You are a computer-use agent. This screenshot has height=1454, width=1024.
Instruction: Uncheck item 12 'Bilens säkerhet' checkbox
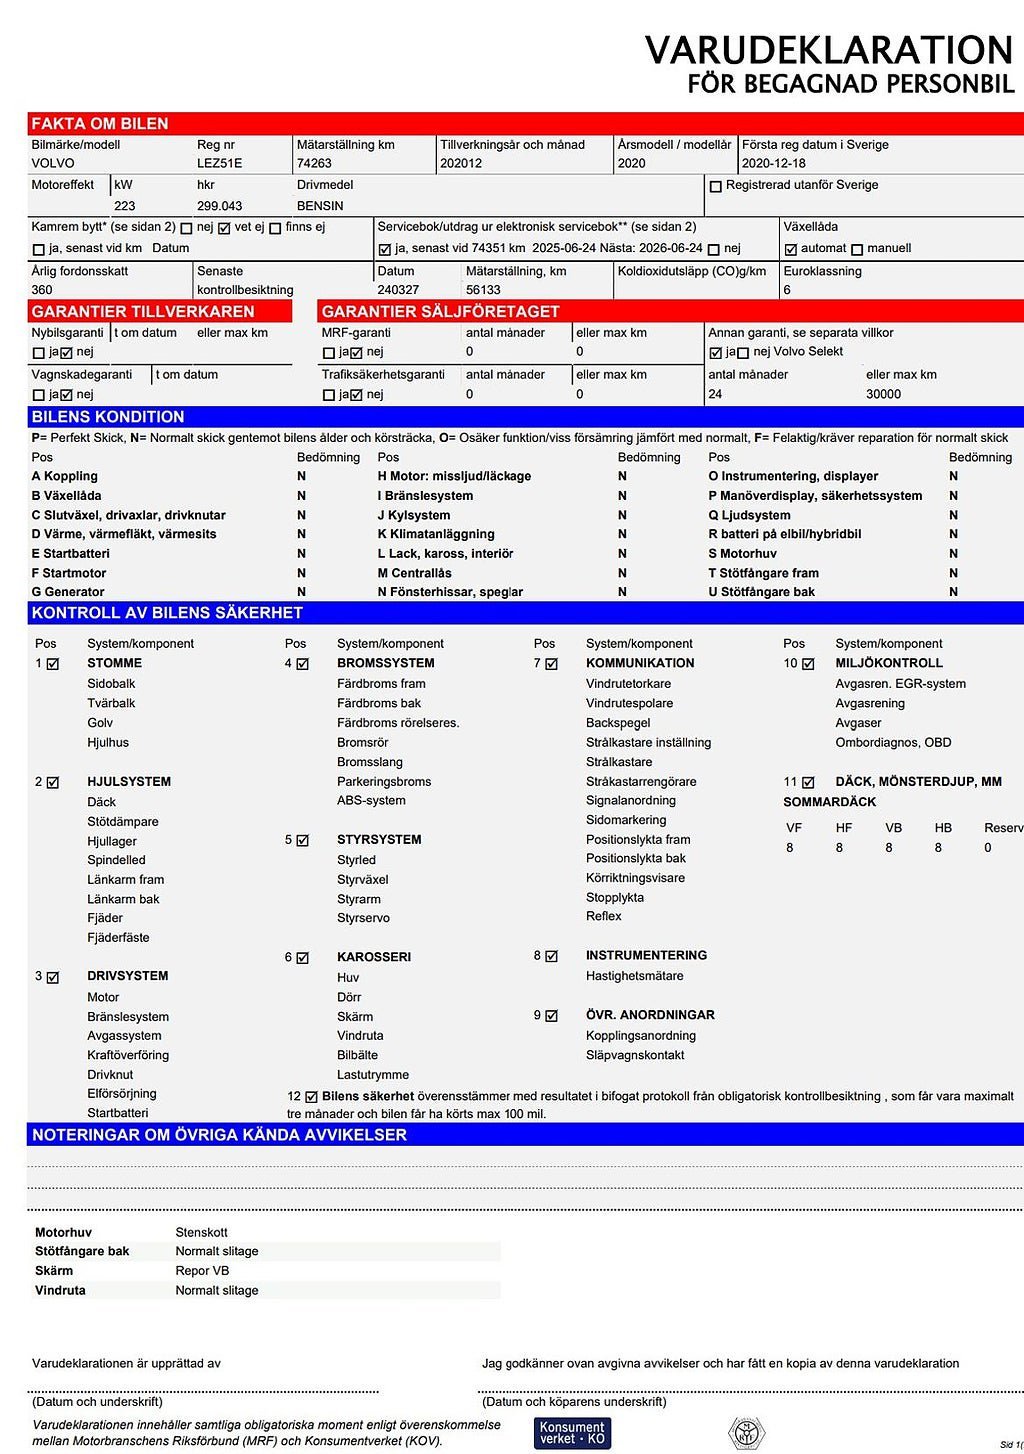point(311,1097)
